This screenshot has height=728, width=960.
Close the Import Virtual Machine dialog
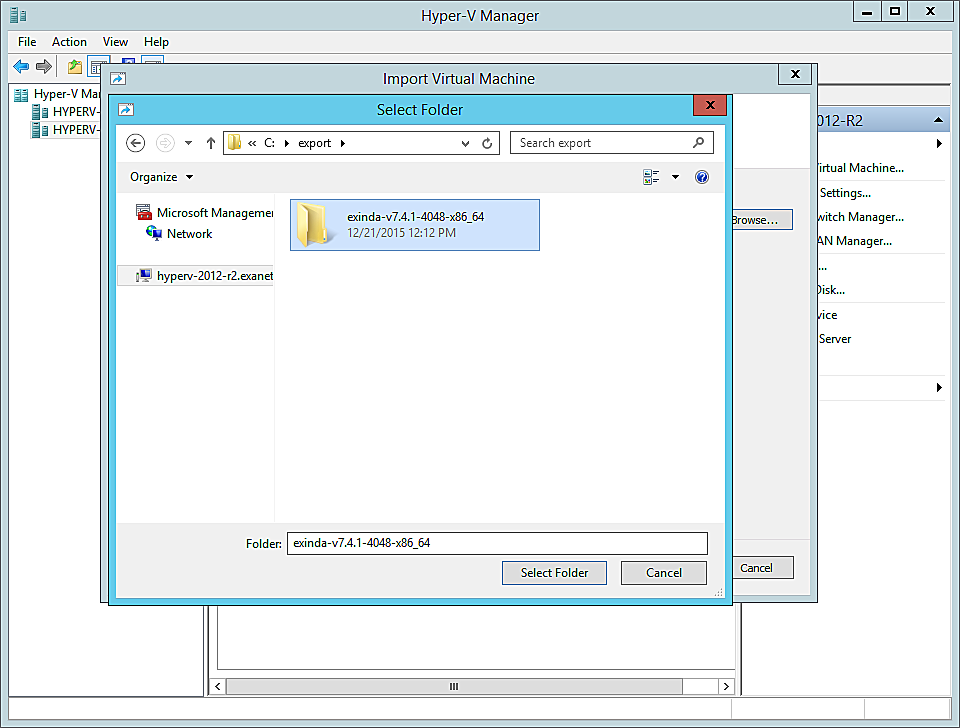[795, 74]
